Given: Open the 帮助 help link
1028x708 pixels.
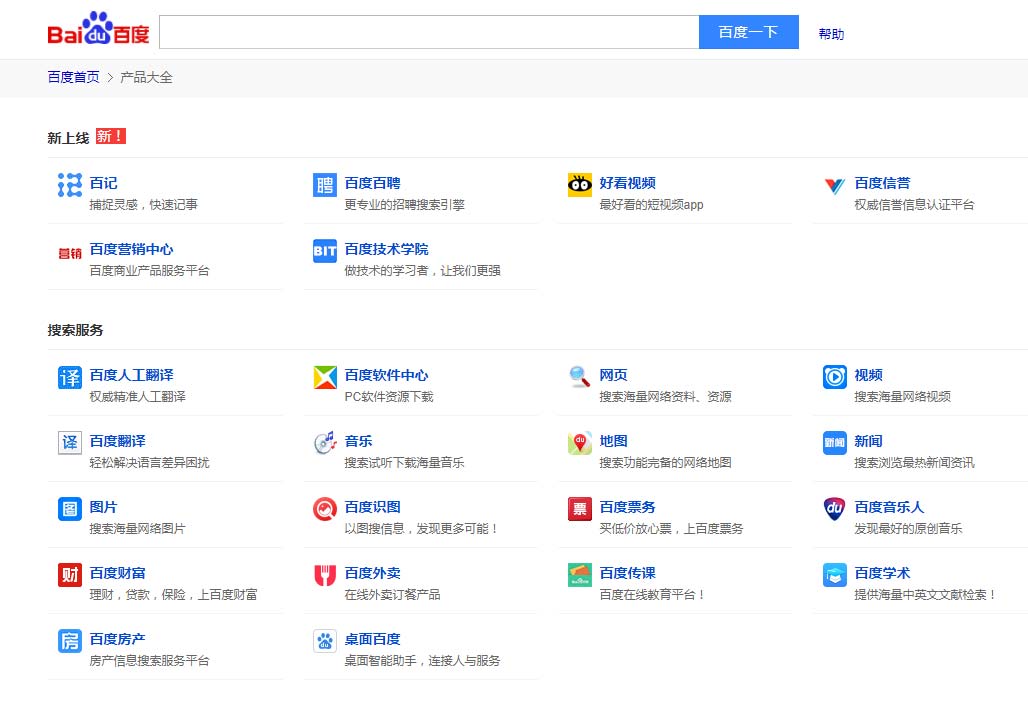Looking at the screenshot, I should [x=831, y=34].
